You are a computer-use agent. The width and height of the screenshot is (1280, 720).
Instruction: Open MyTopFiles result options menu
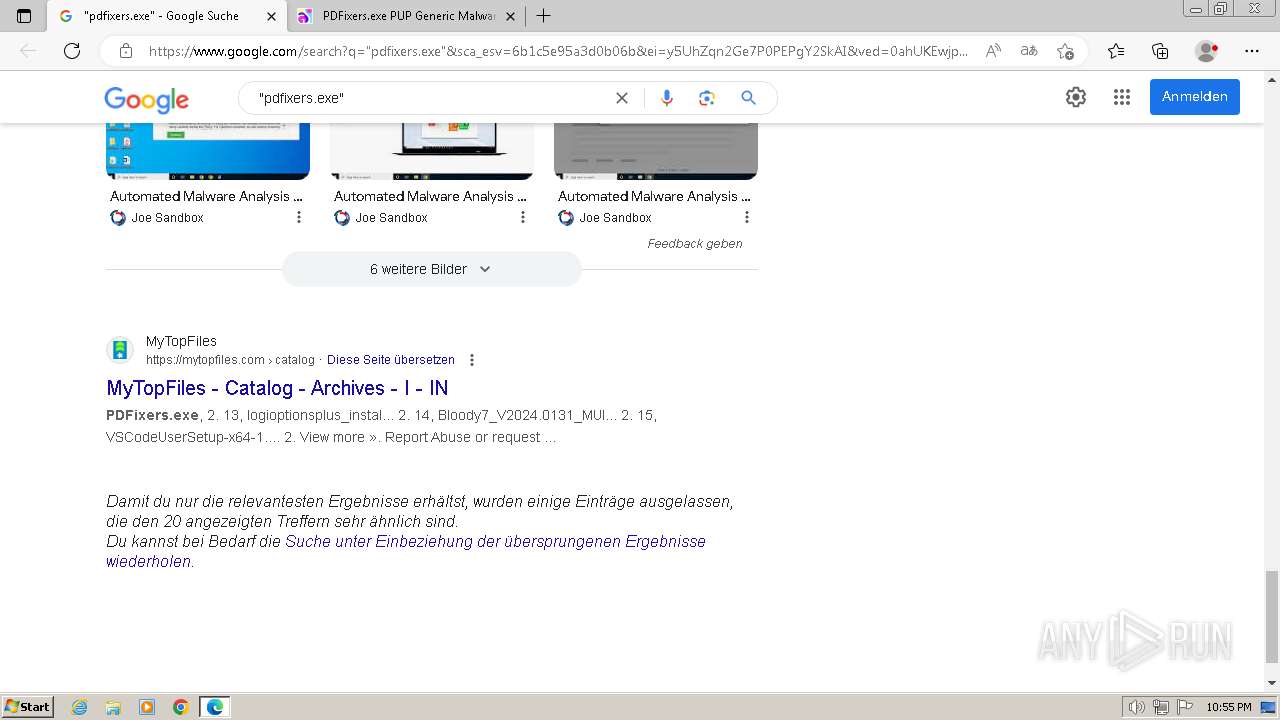click(x=472, y=360)
